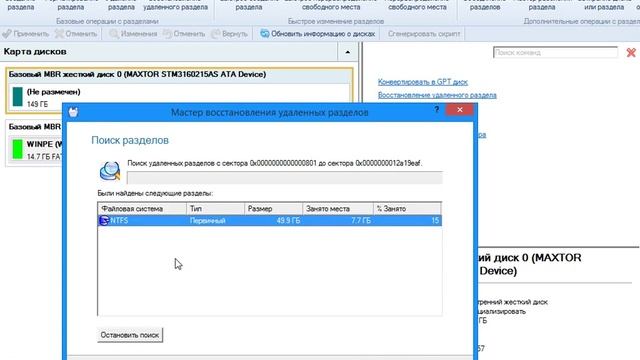Click the refresh disks icon in toolbar

point(264,33)
